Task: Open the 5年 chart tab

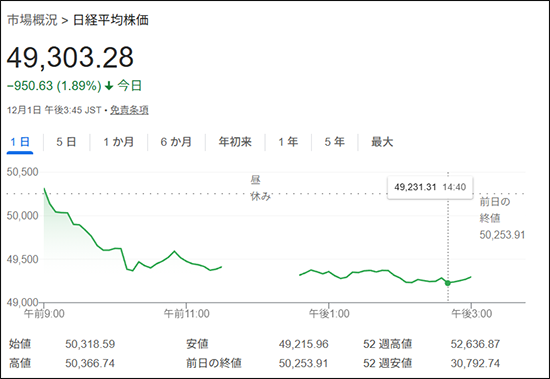Action: click(335, 142)
